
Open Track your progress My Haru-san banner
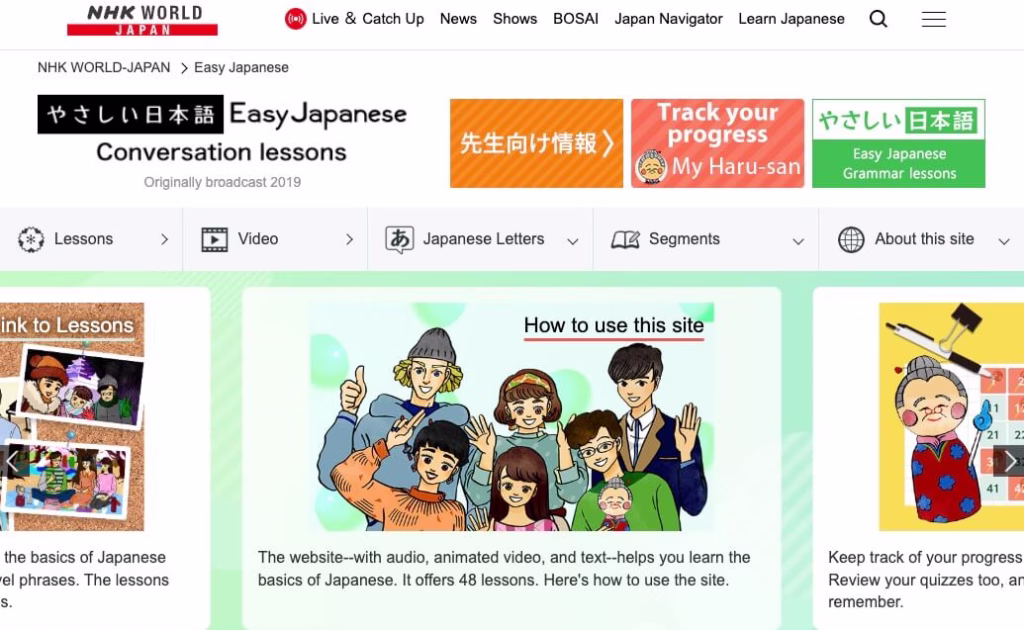[x=717, y=144]
